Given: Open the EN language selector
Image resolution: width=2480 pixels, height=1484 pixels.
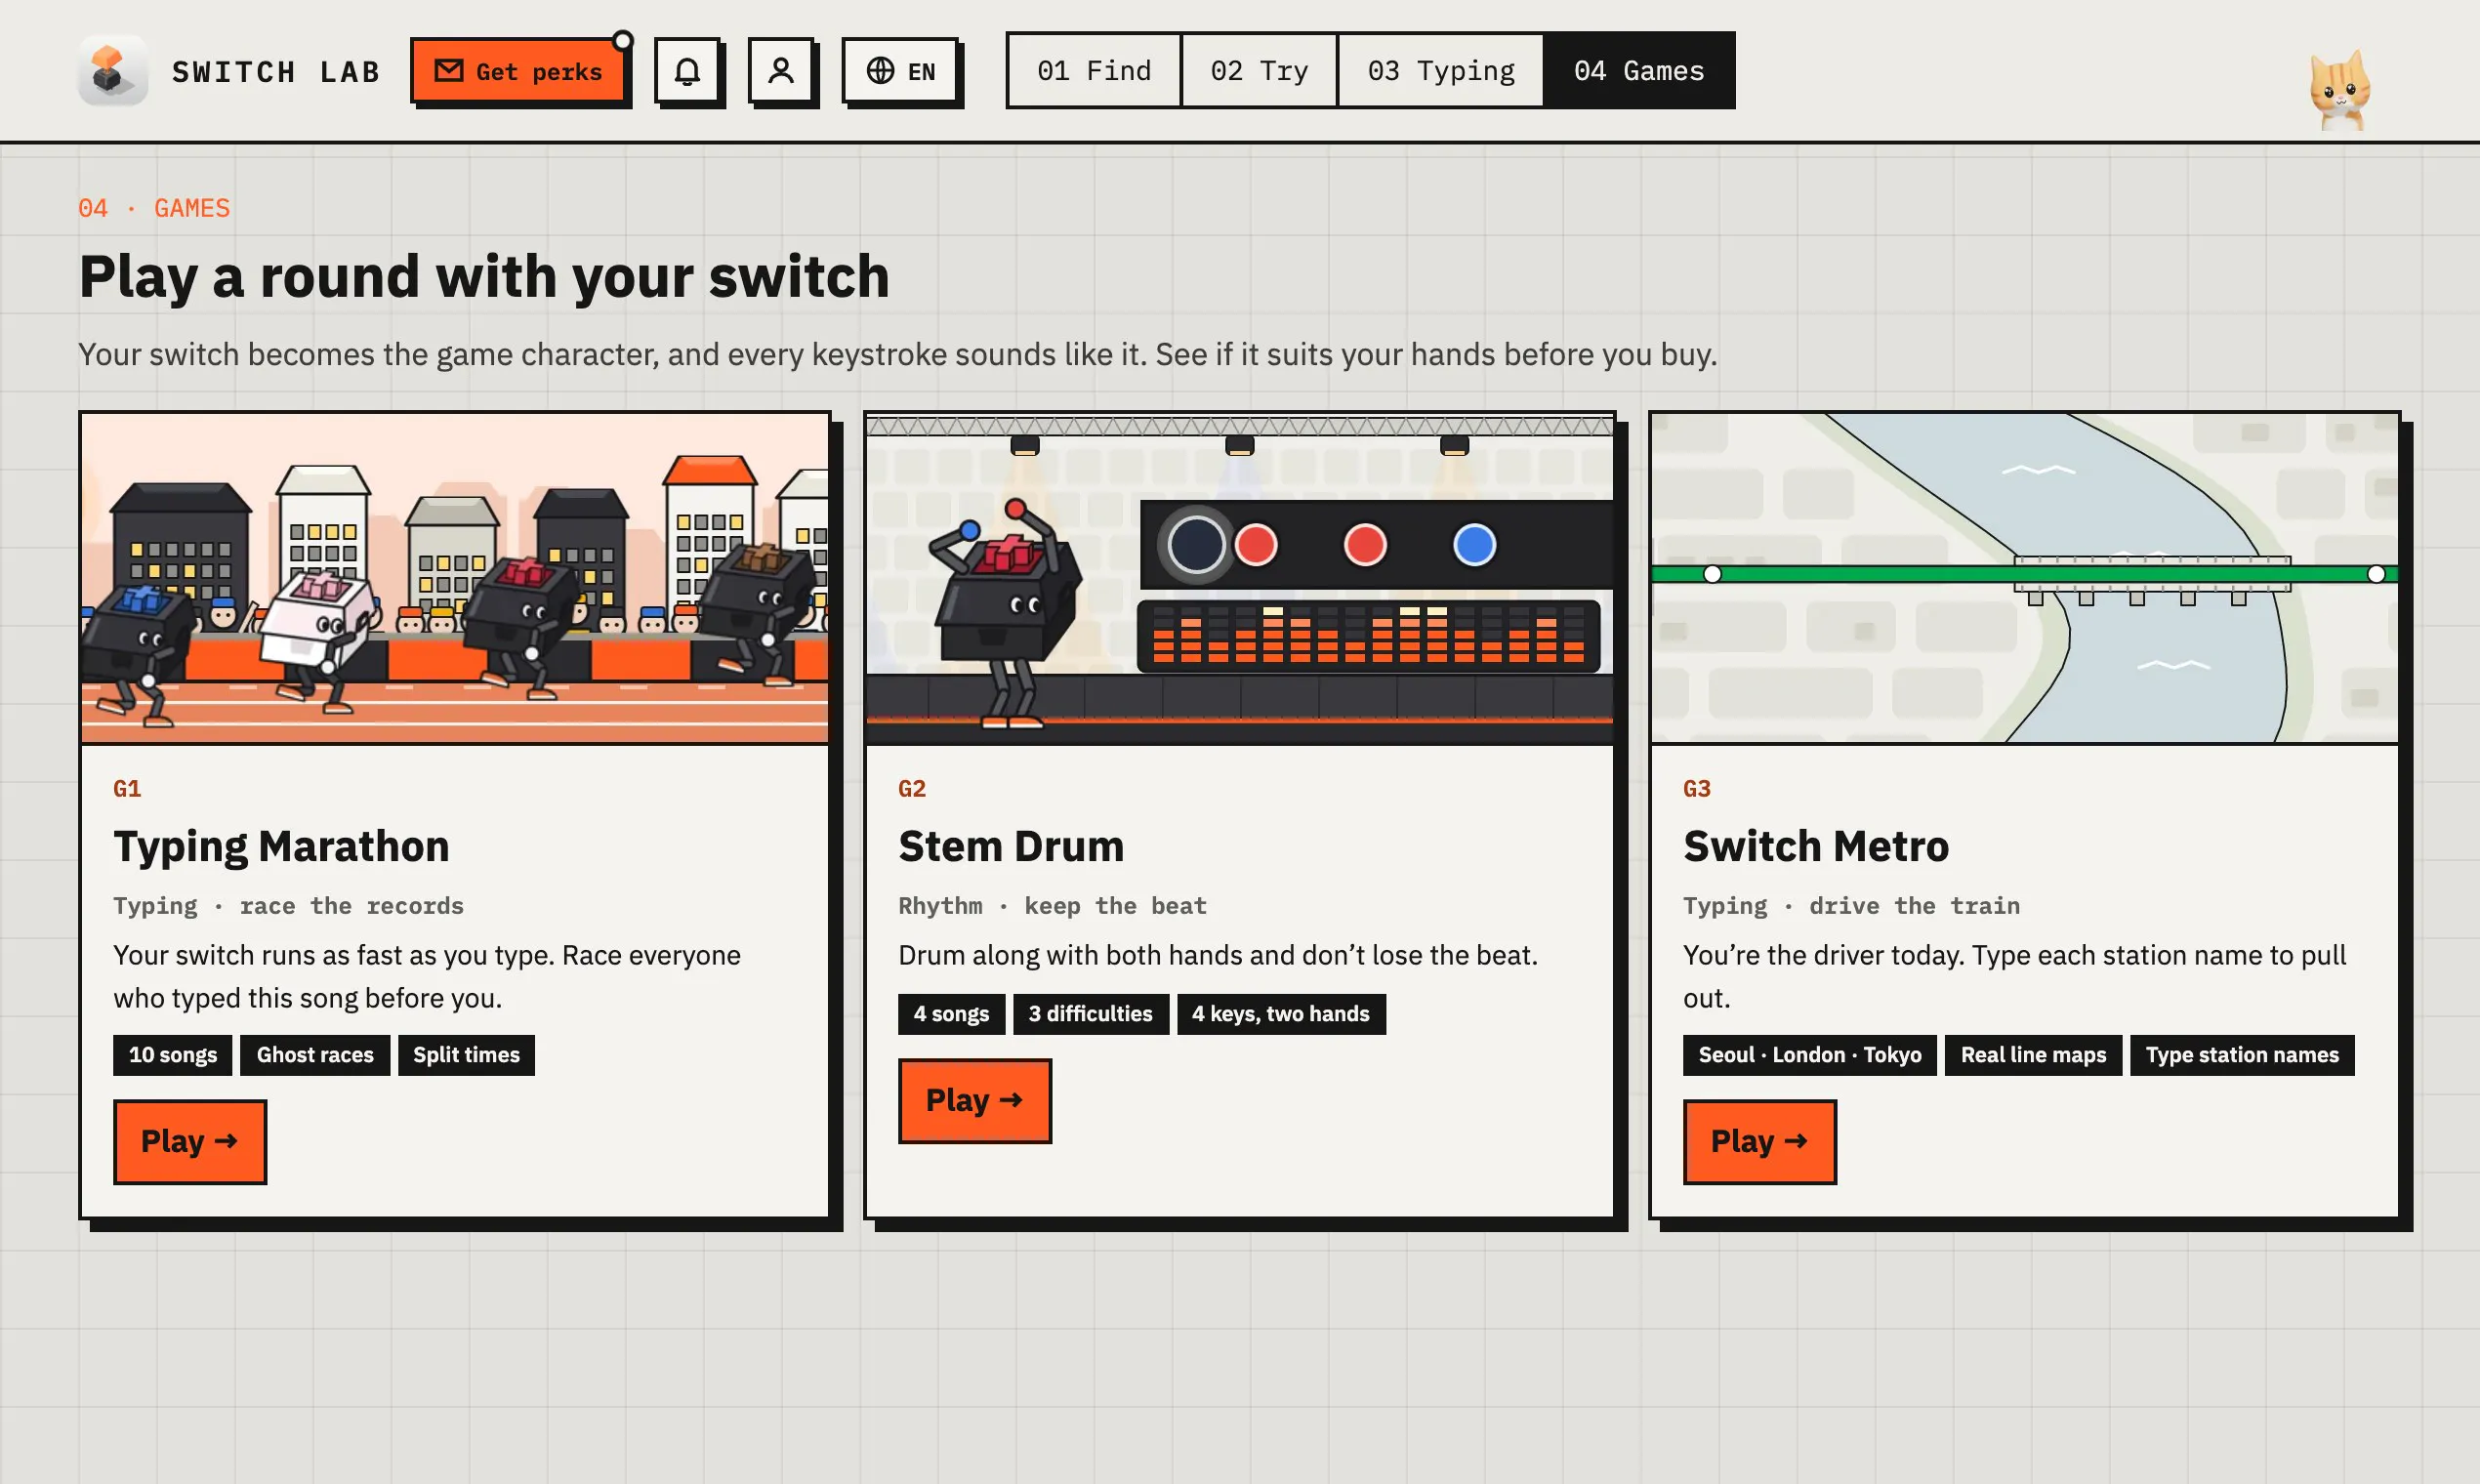Looking at the screenshot, I should tap(900, 71).
